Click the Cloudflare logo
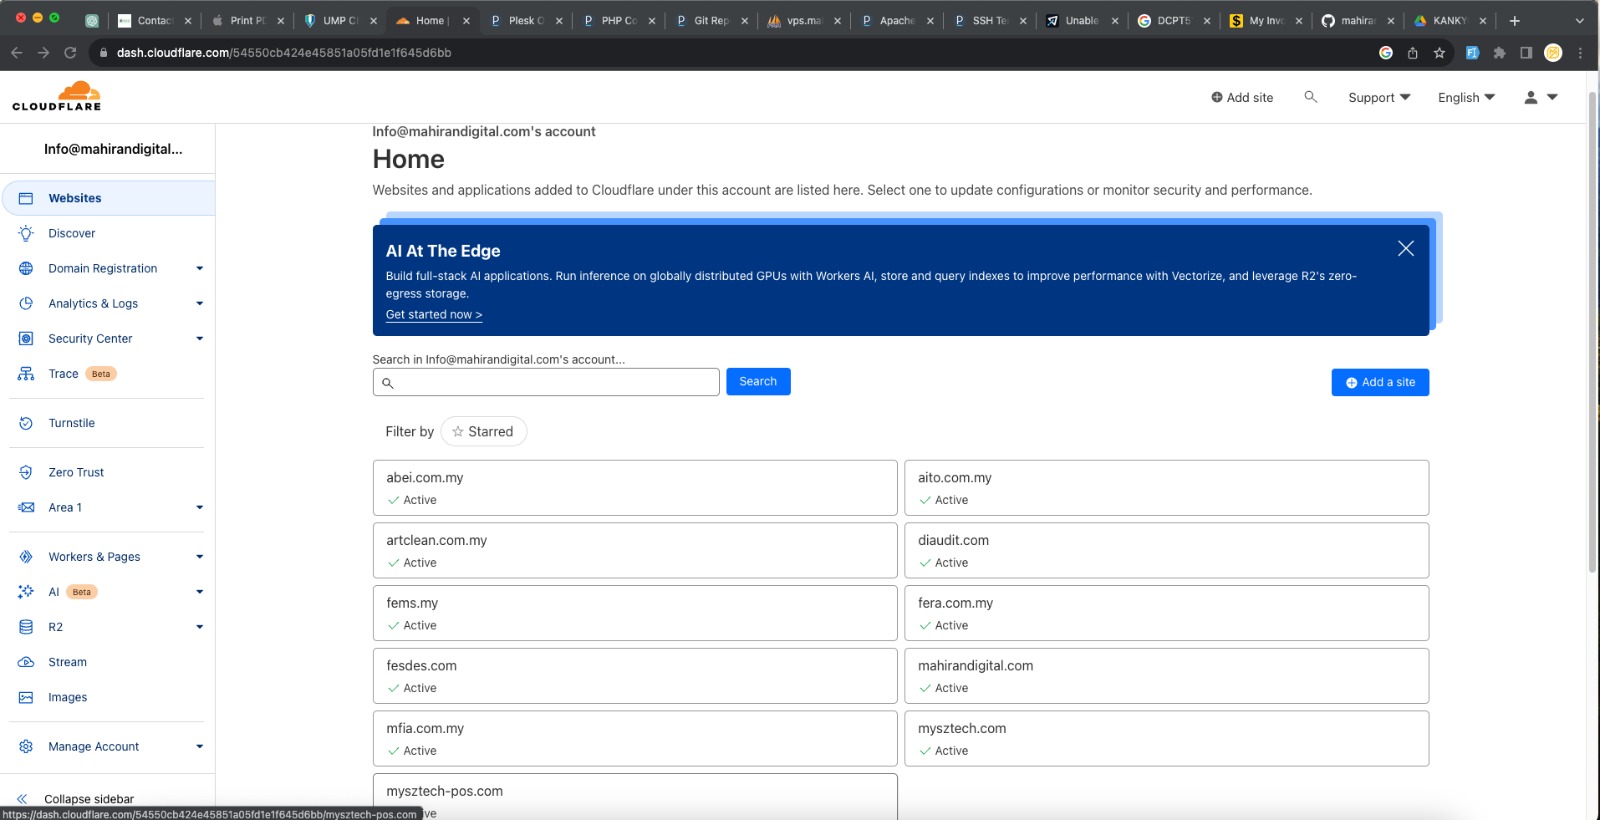The image size is (1600, 820). [57, 96]
